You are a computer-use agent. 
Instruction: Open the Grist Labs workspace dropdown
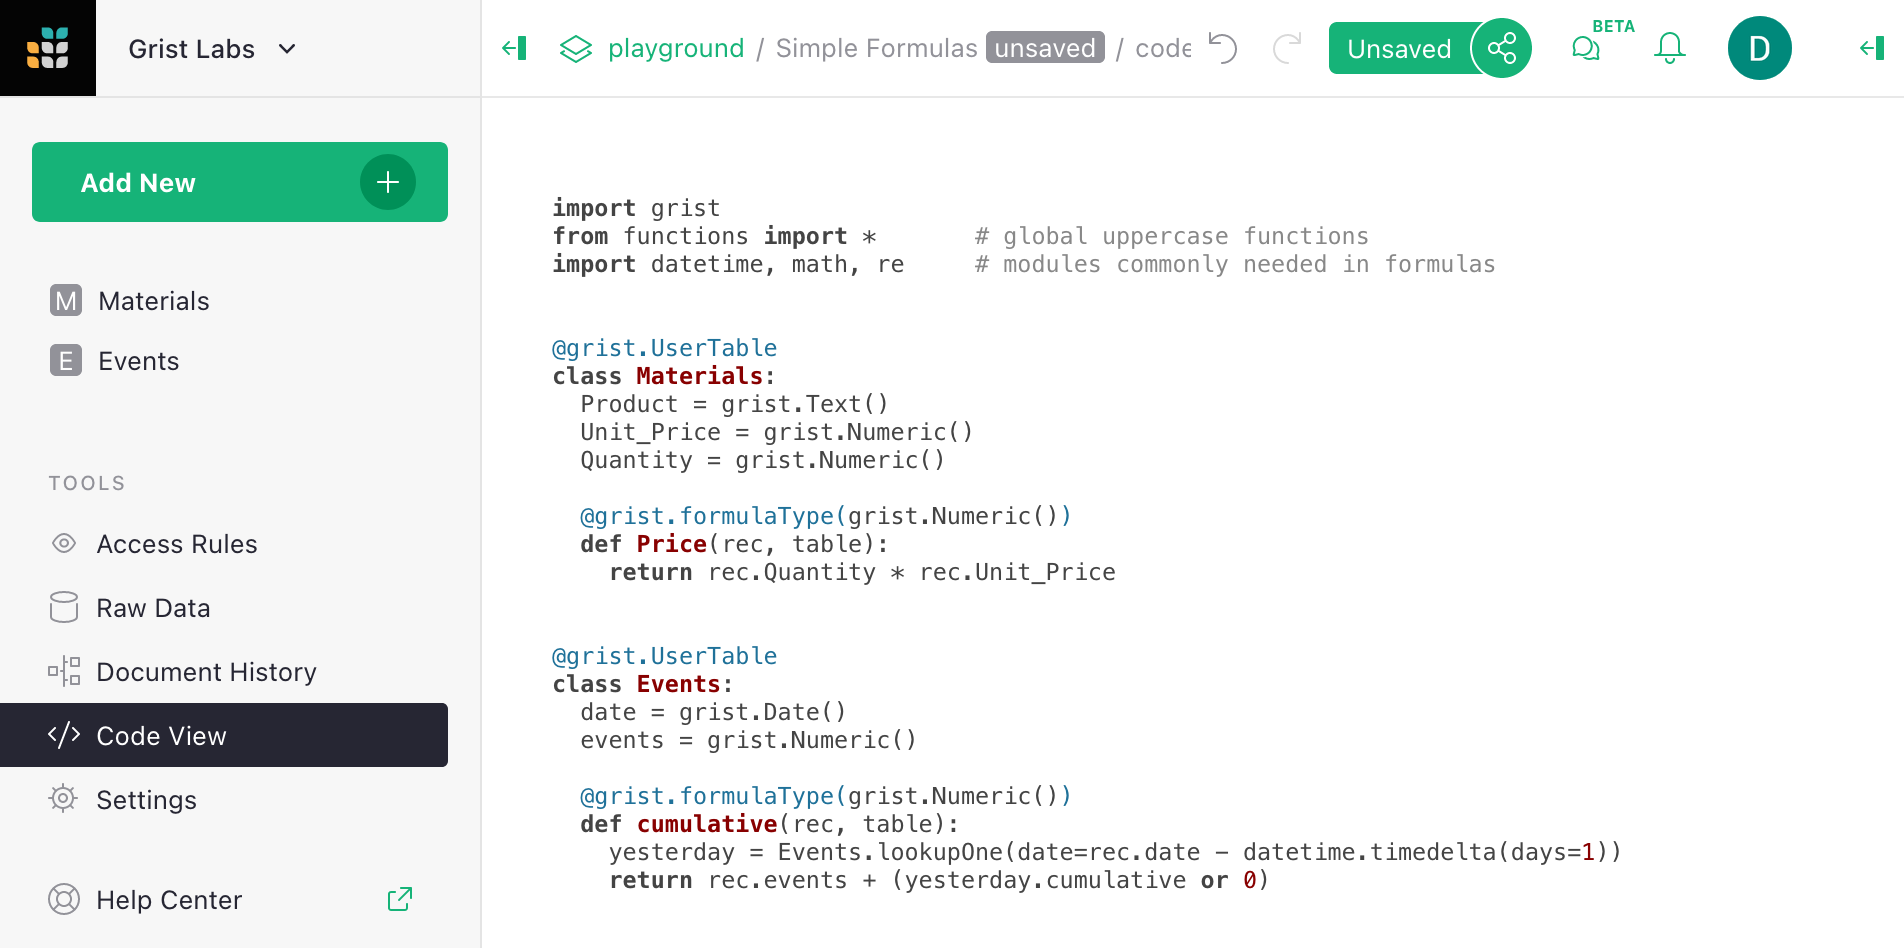point(211,47)
